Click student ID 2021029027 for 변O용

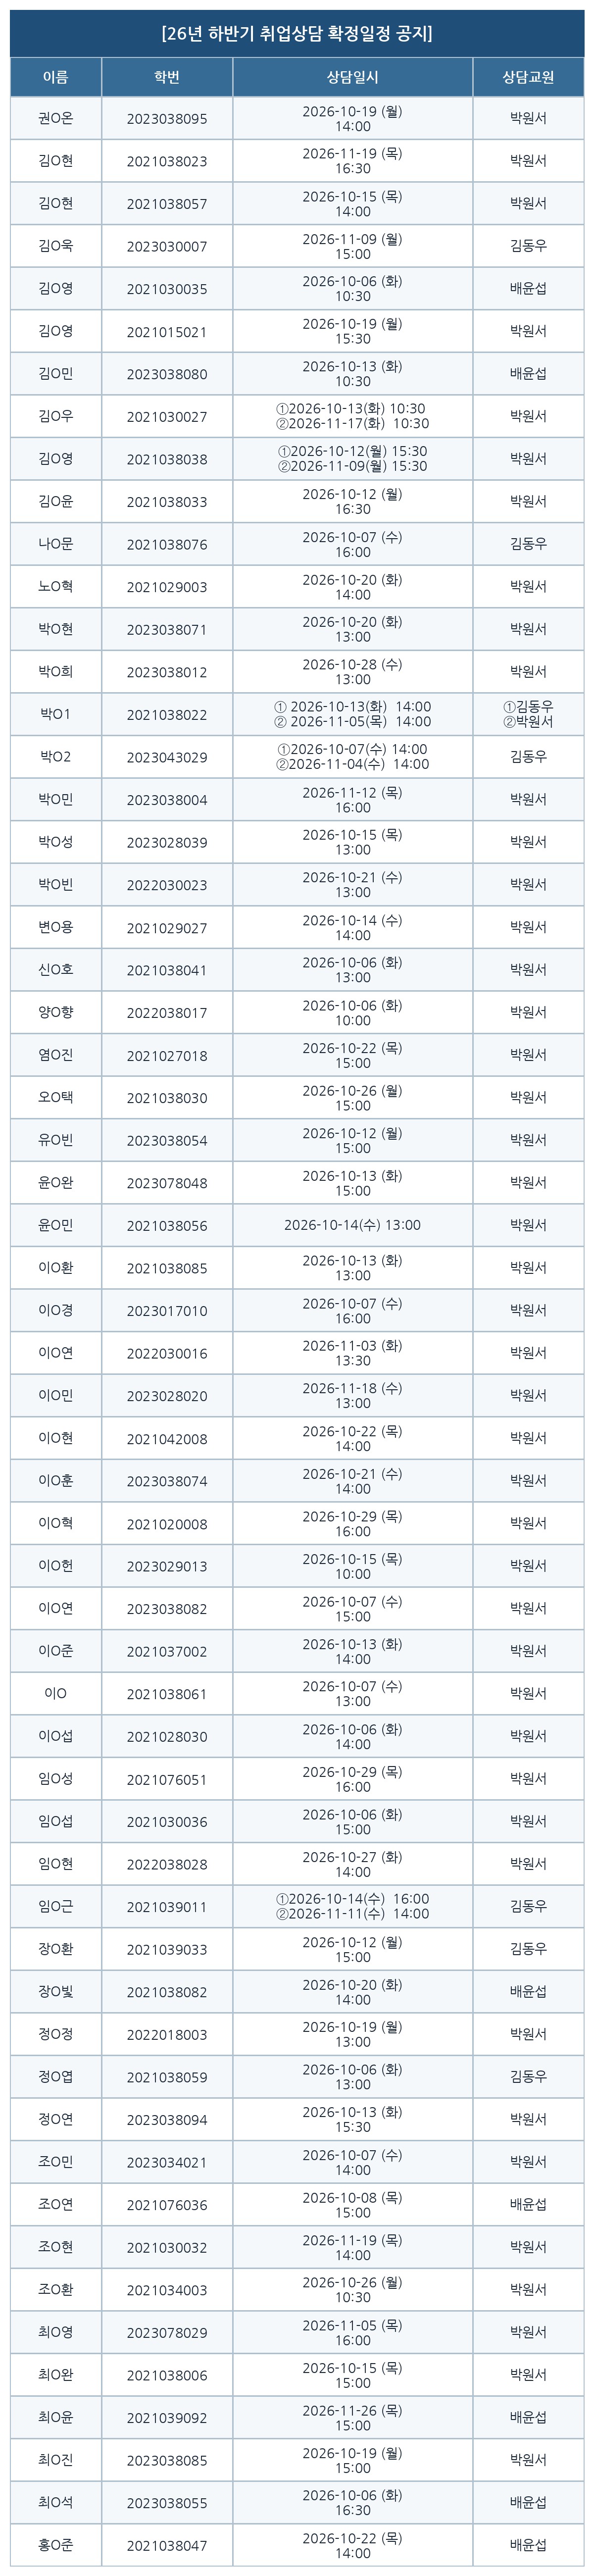click(x=167, y=927)
